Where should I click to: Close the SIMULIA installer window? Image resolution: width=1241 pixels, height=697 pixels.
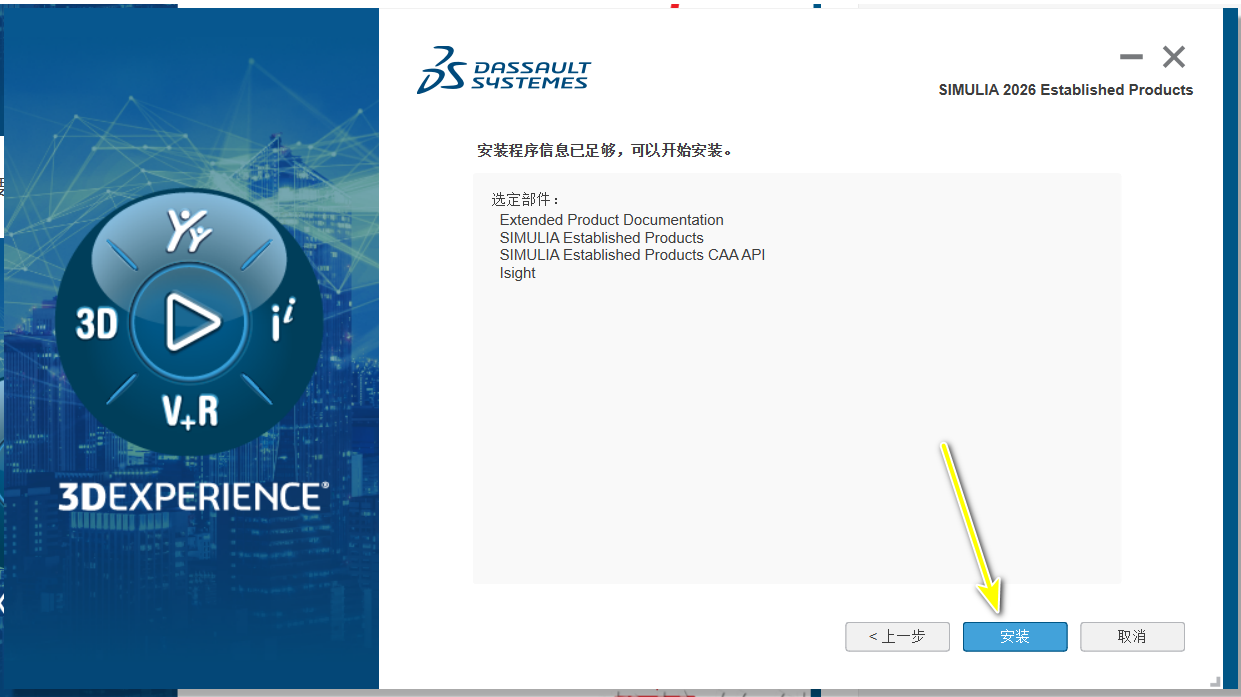pyautogui.click(x=1174, y=58)
